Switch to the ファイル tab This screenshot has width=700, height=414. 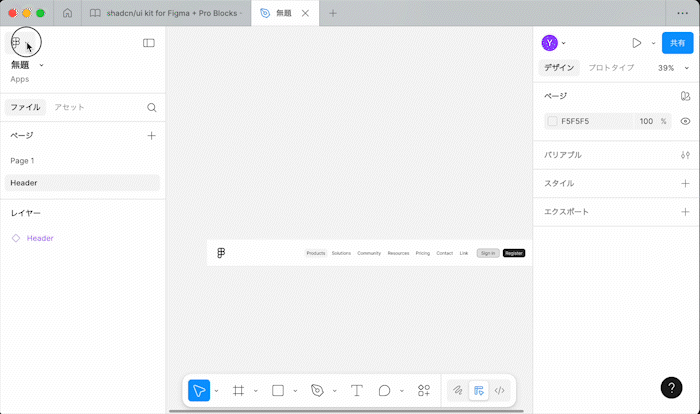(25, 107)
